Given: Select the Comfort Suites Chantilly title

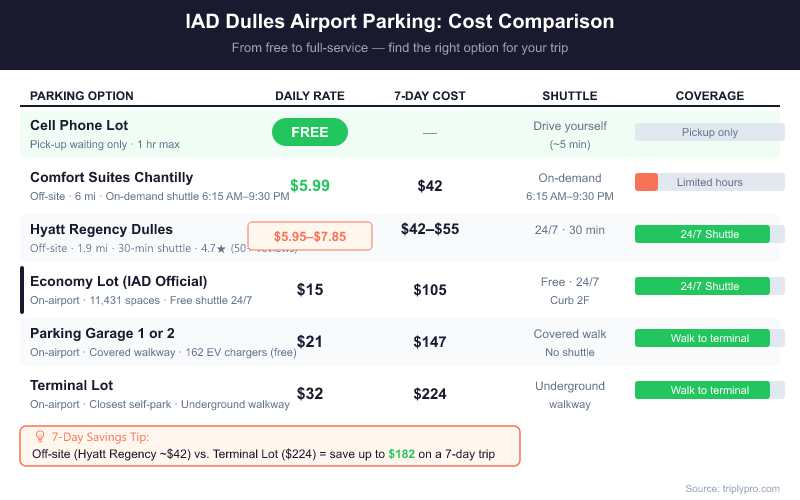Looking at the screenshot, I should (112, 177).
